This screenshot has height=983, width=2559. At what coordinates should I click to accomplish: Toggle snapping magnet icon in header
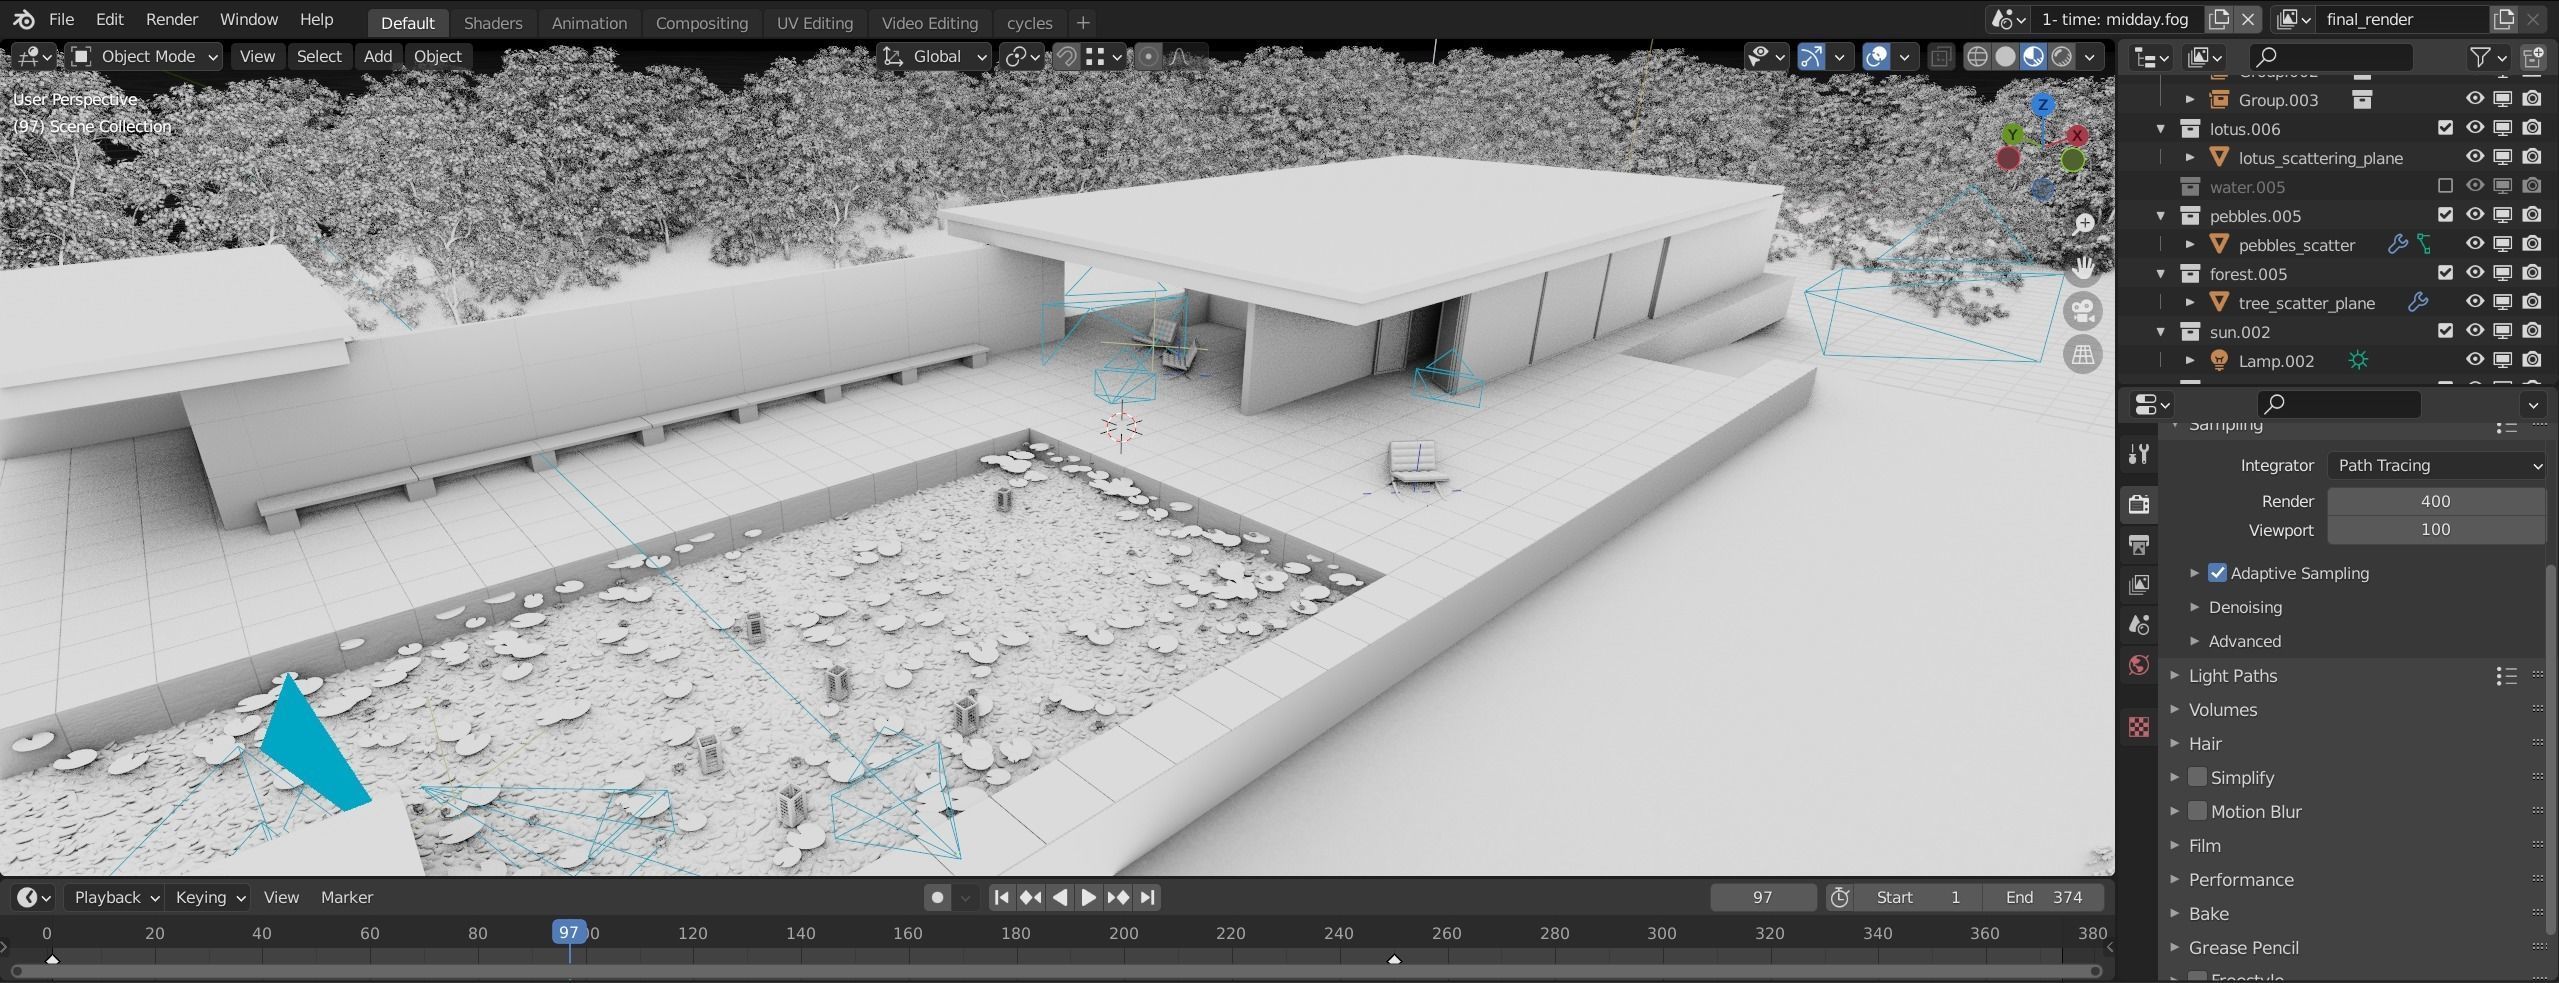pos(1067,57)
